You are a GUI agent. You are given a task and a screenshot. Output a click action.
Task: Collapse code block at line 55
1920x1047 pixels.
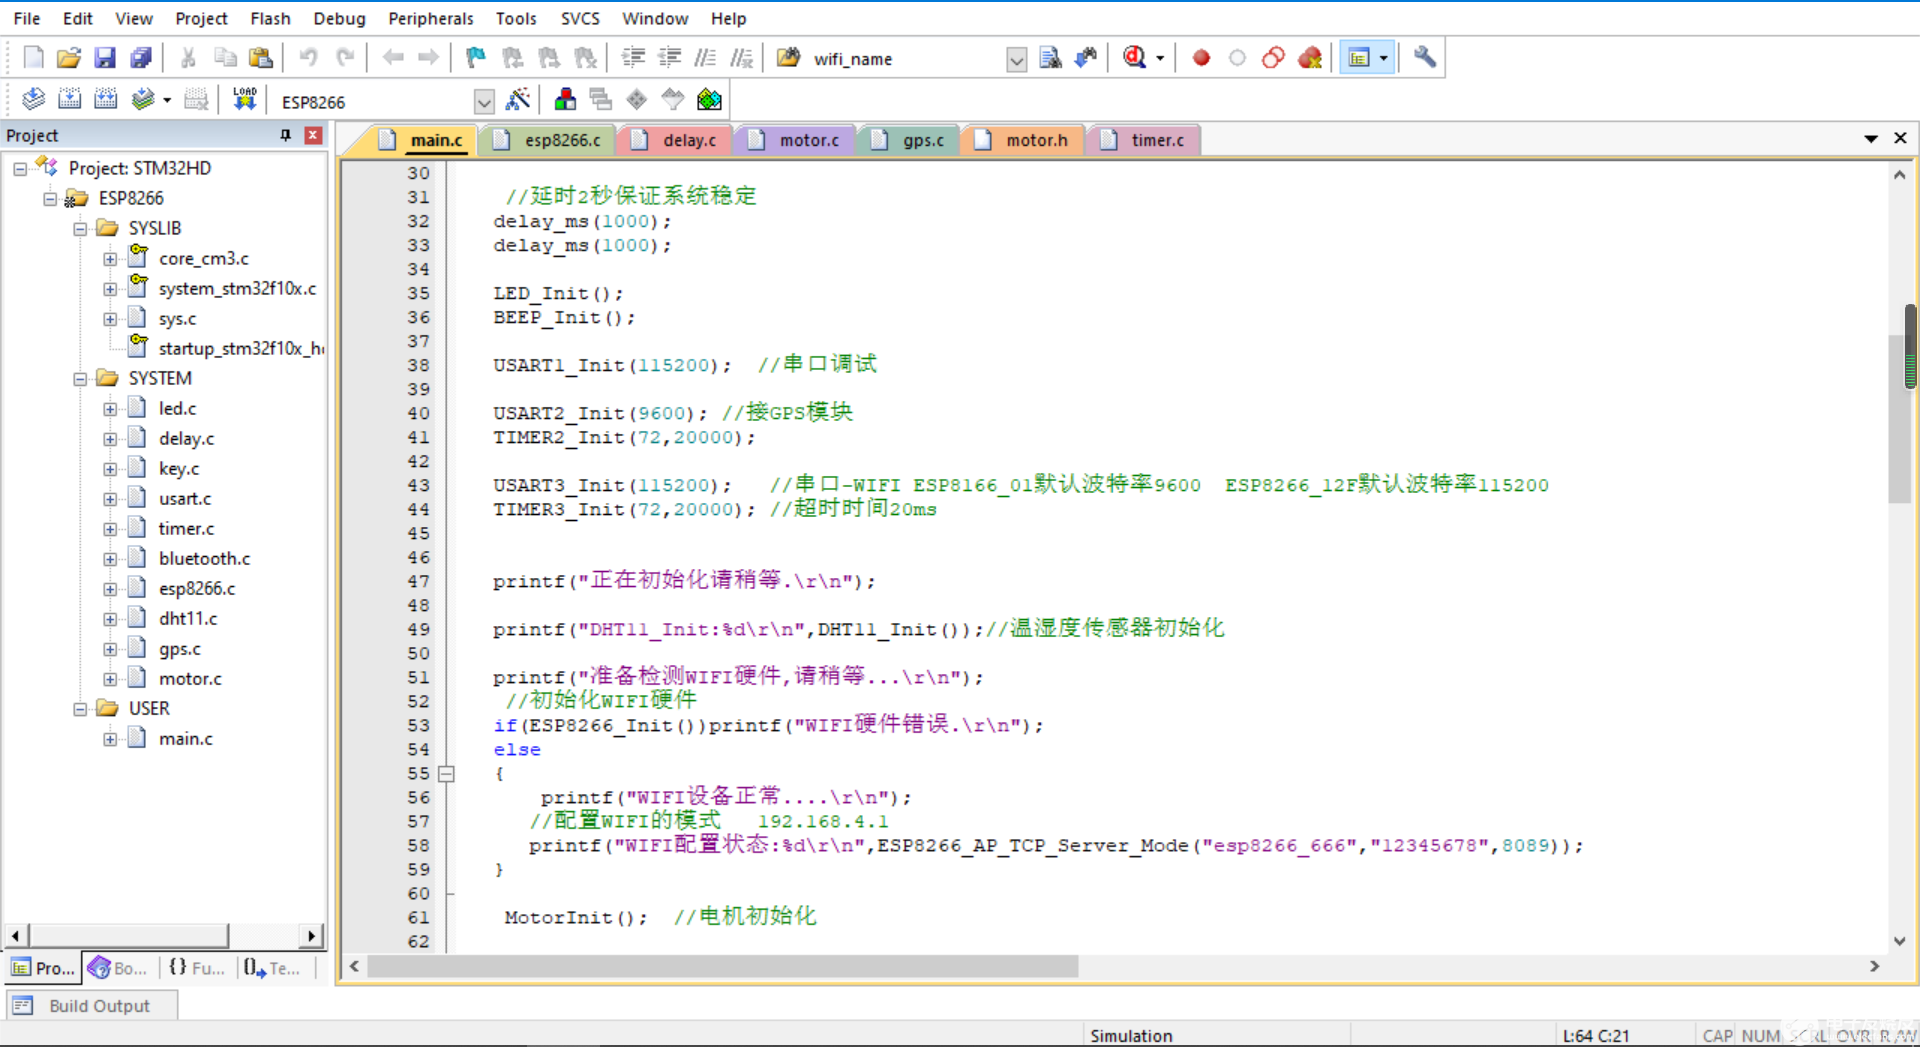(446, 773)
